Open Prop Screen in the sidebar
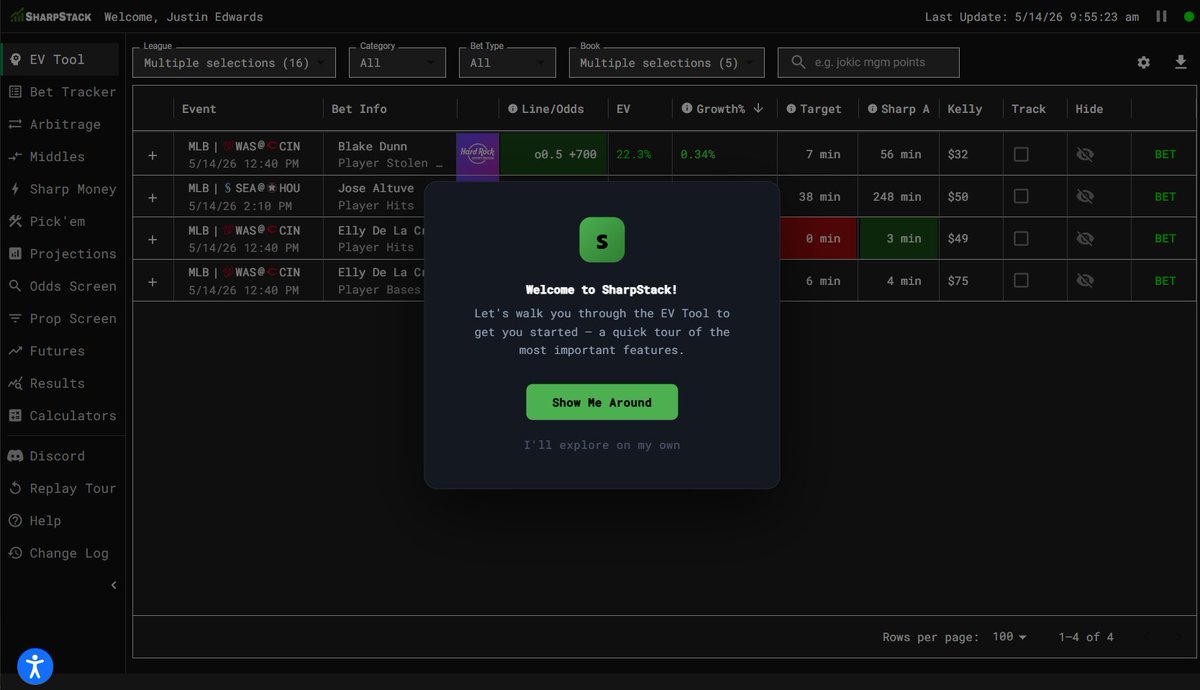Screen dimensions: 1200x690 [x=60, y=318]
